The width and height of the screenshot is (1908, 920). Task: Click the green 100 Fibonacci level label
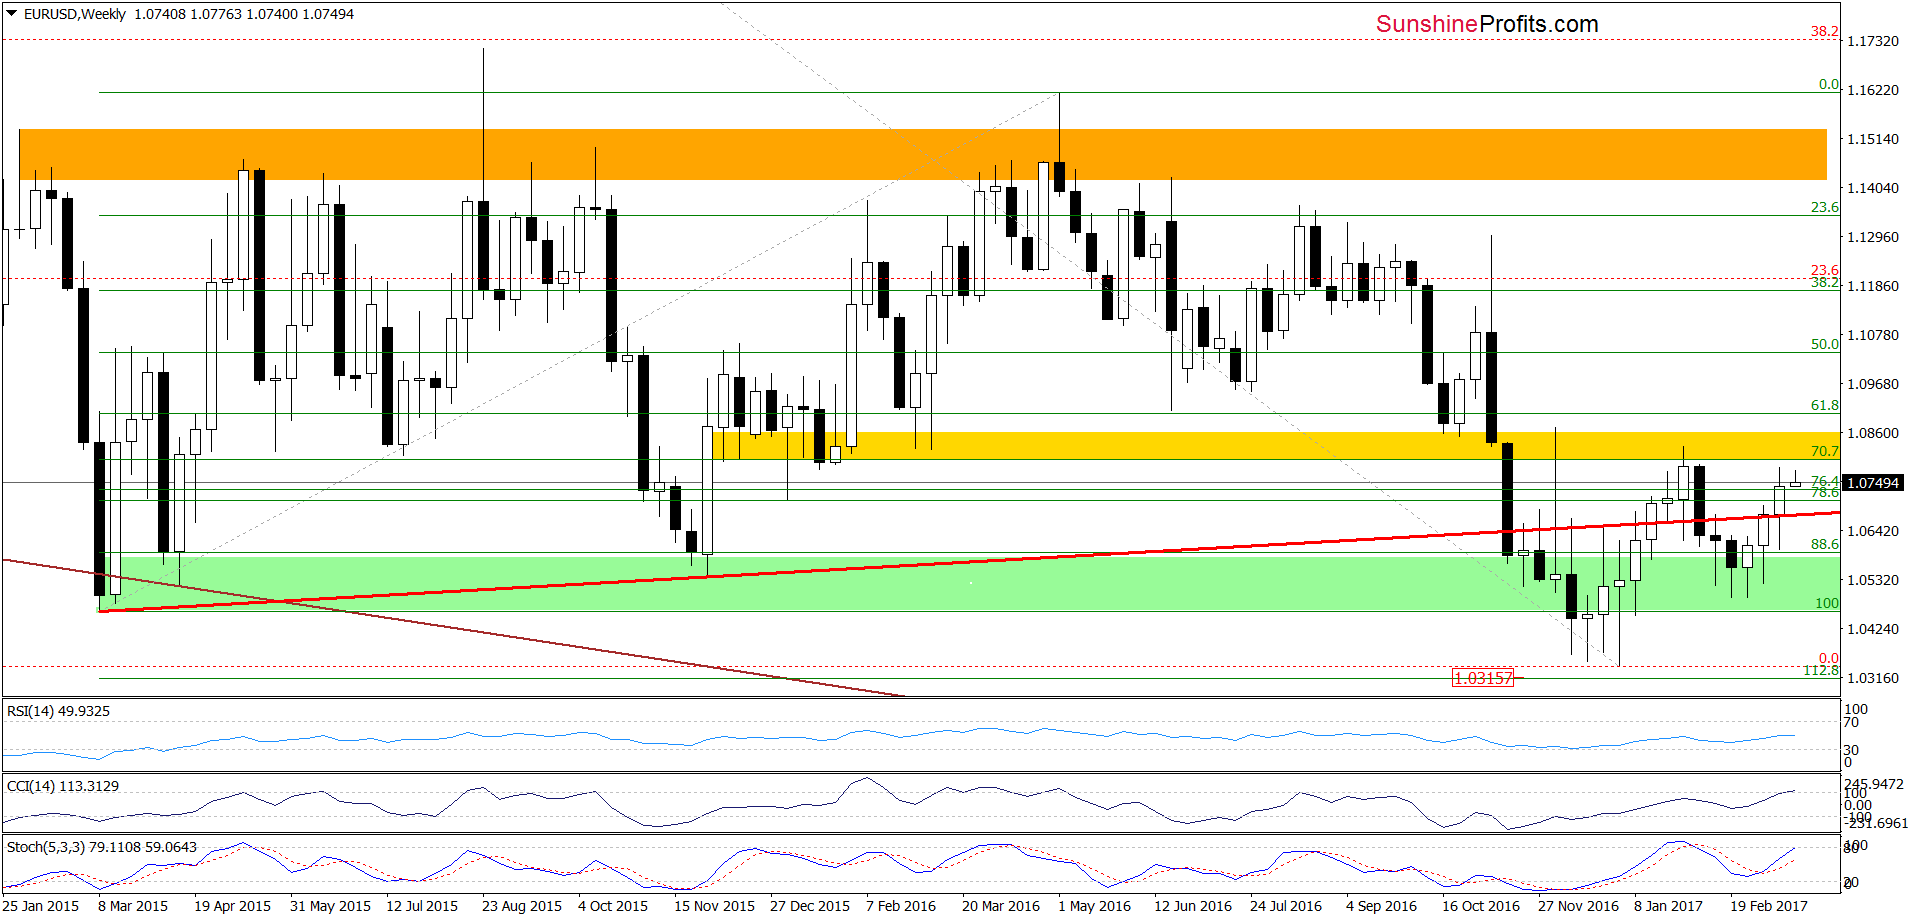(1827, 603)
